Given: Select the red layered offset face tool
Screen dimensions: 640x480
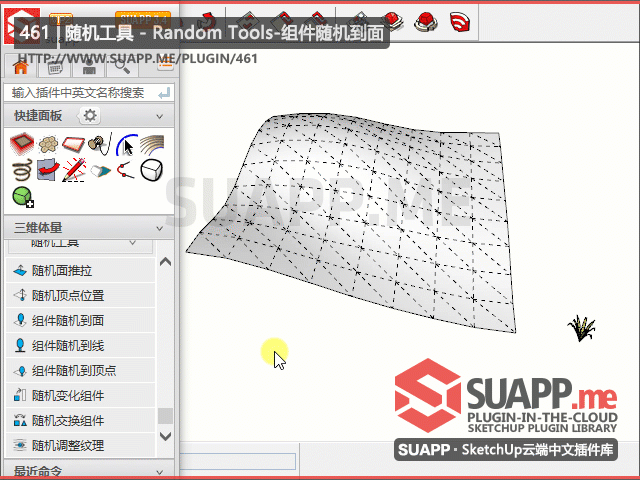Looking at the screenshot, I should [22, 144].
